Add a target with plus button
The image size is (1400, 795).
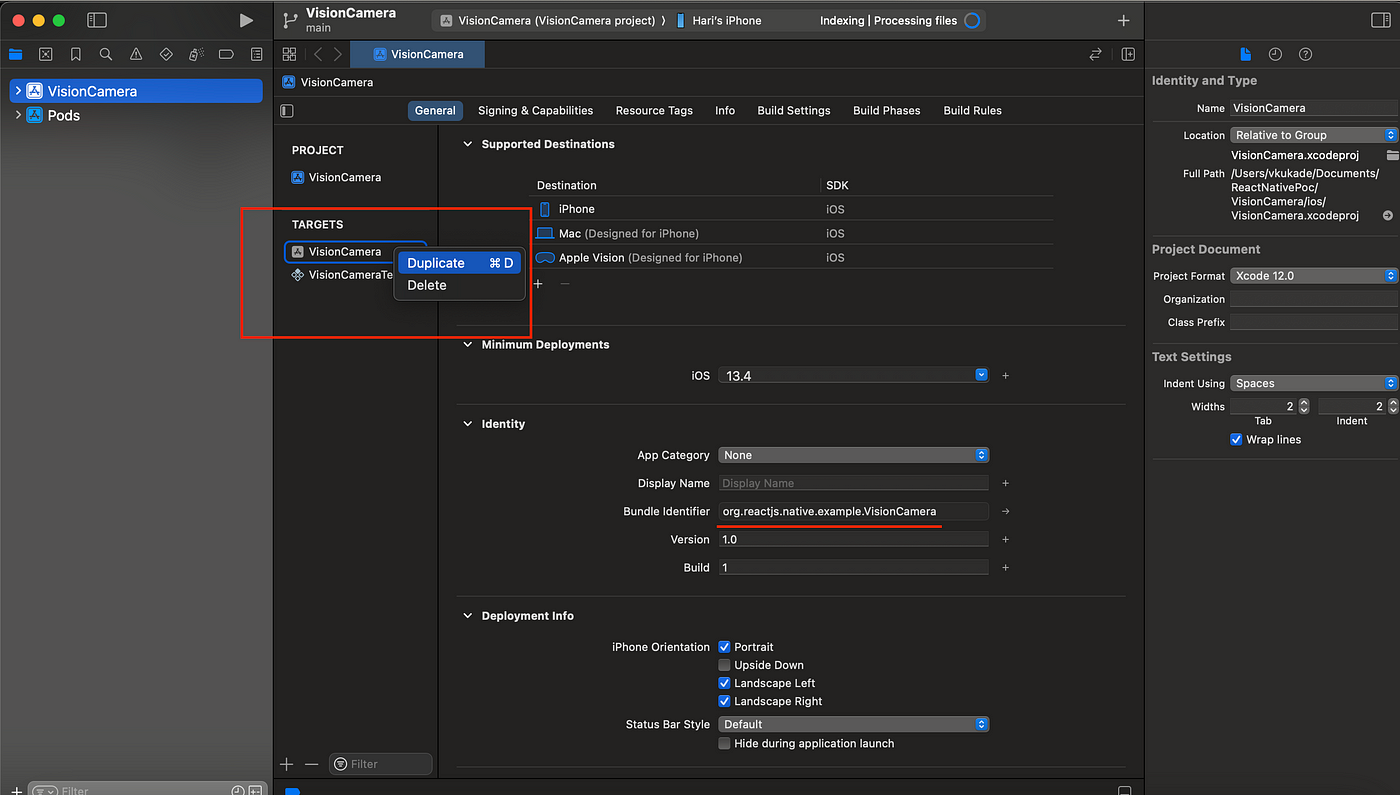(x=287, y=764)
